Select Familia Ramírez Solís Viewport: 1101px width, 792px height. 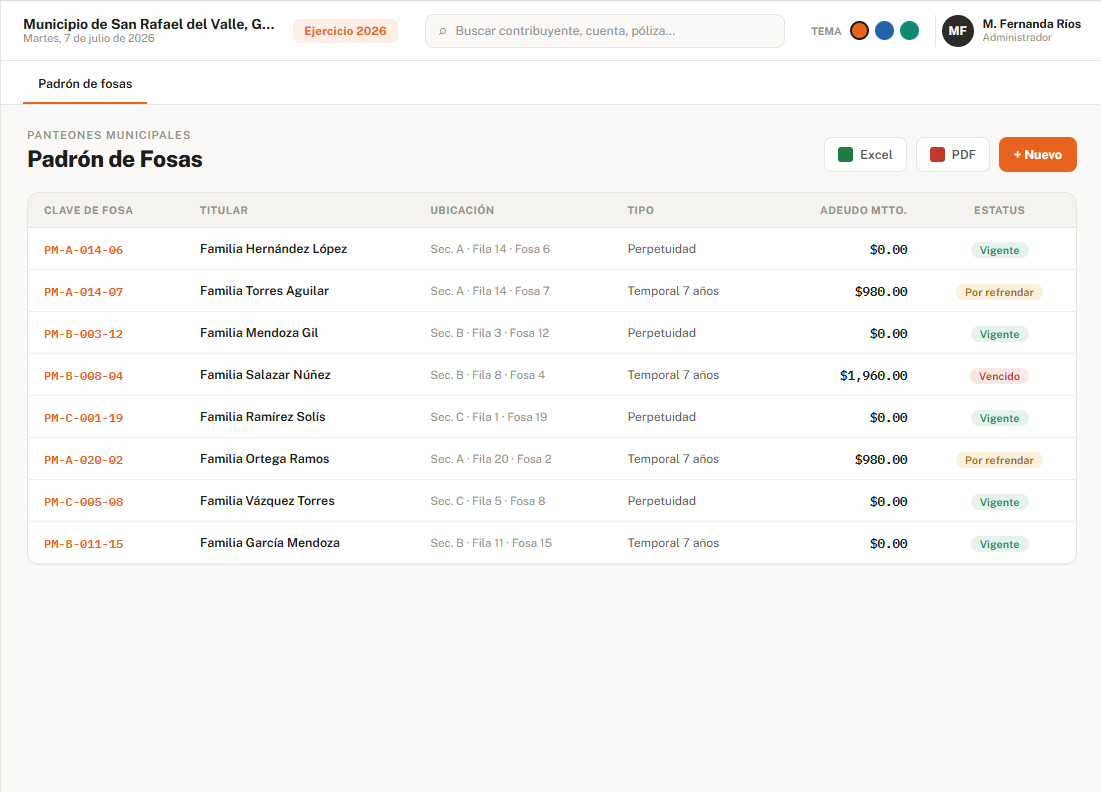click(x=263, y=417)
